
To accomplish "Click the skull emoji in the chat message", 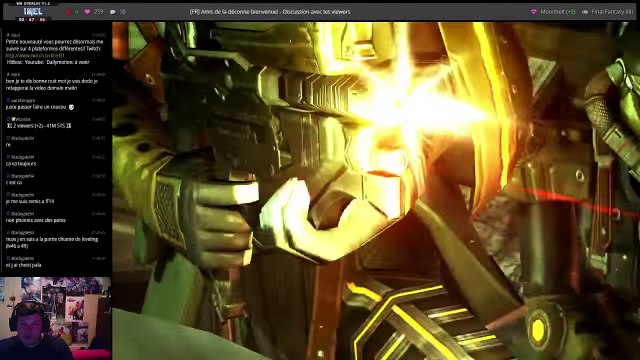I will [x=71, y=107].
